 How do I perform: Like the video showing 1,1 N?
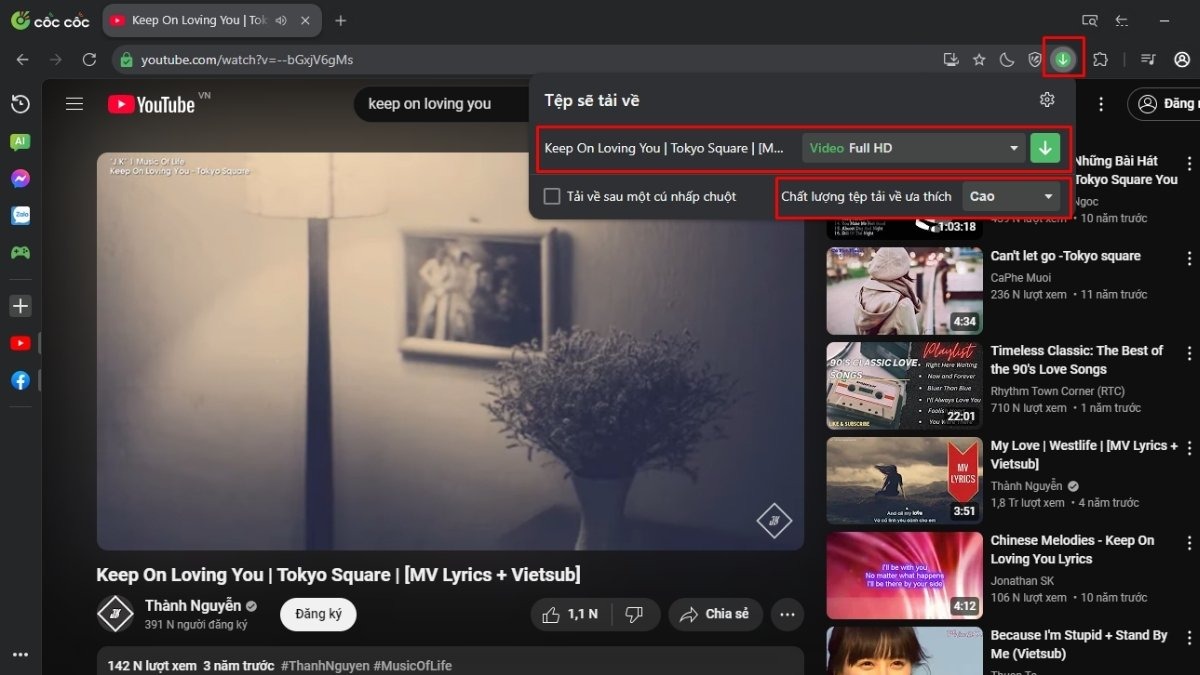pos(569,614)
